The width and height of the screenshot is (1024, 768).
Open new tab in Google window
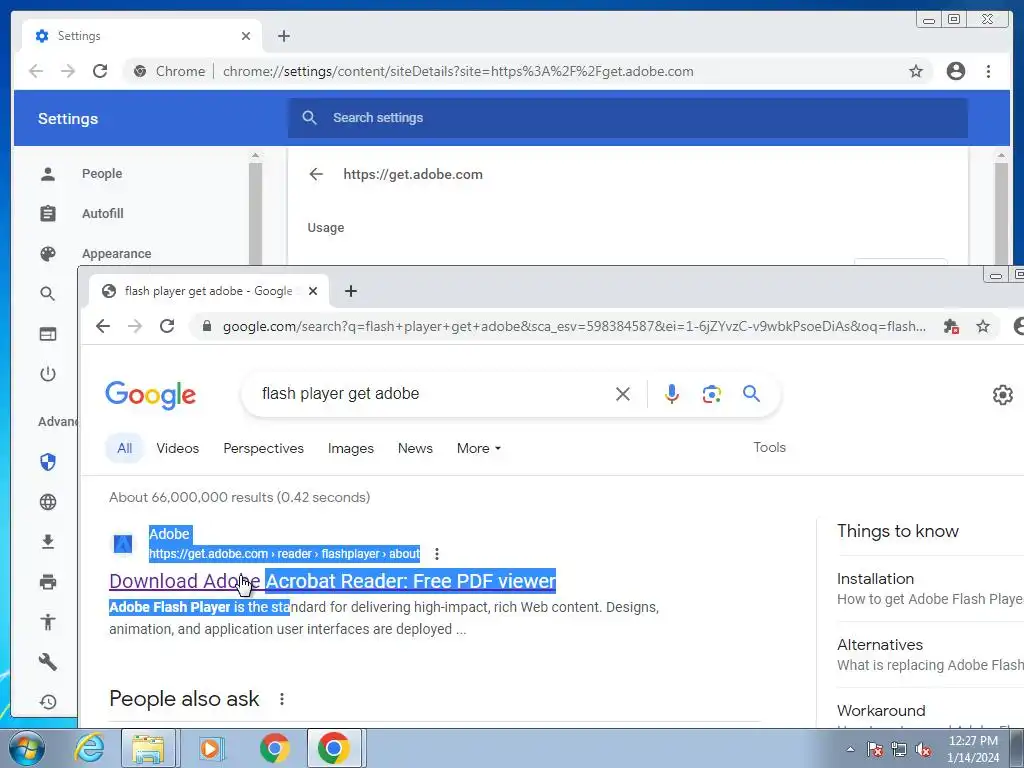pyautogui.click(x=351, y=291)
